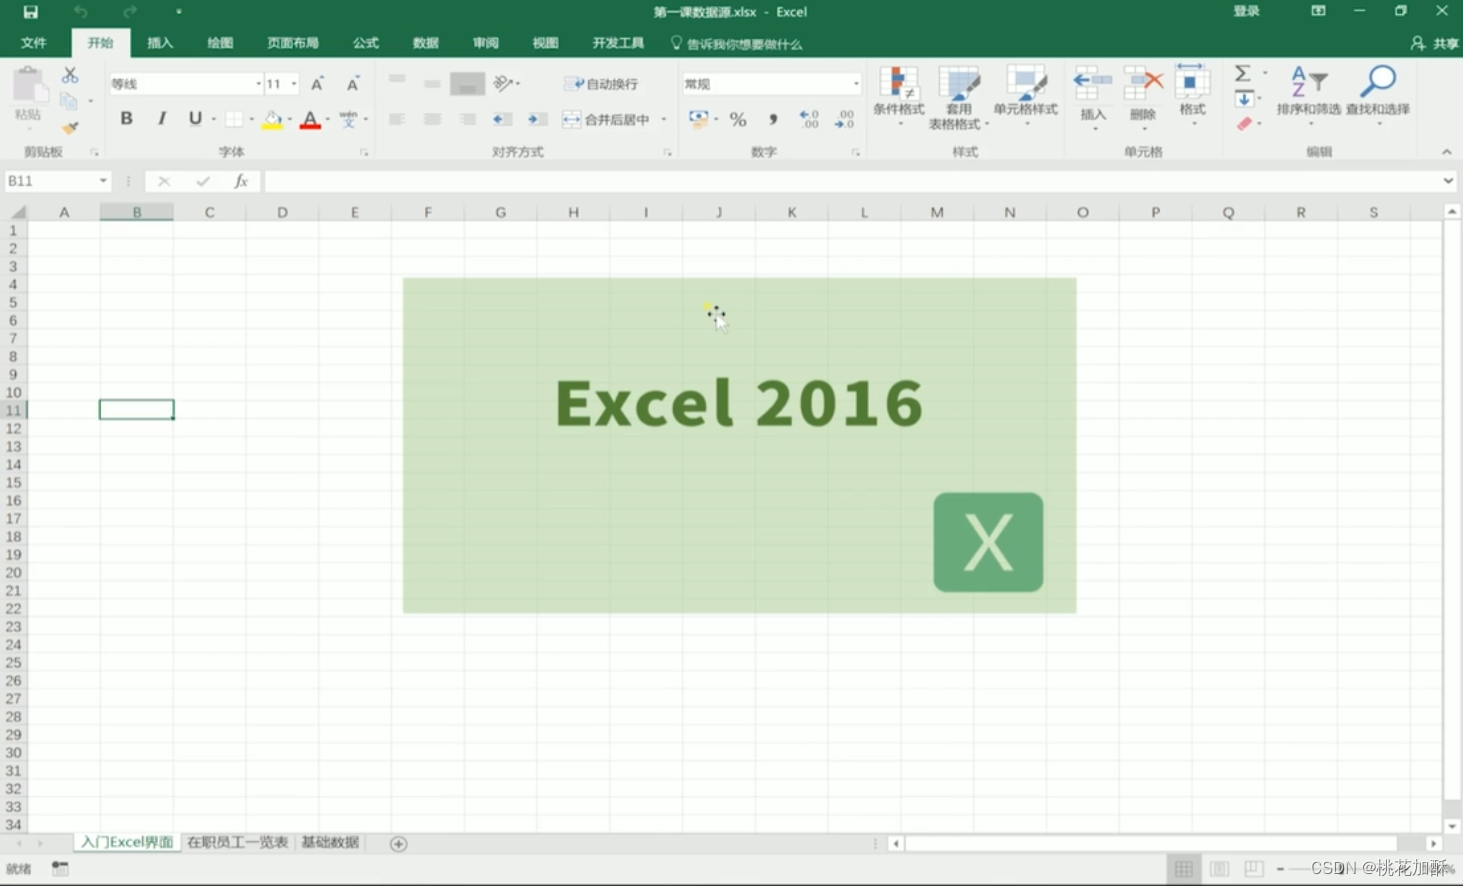This screenshot has height=886, width=1463.
Task: Open the number format 常规 dropdown
Action: click(x=856, y=84)
